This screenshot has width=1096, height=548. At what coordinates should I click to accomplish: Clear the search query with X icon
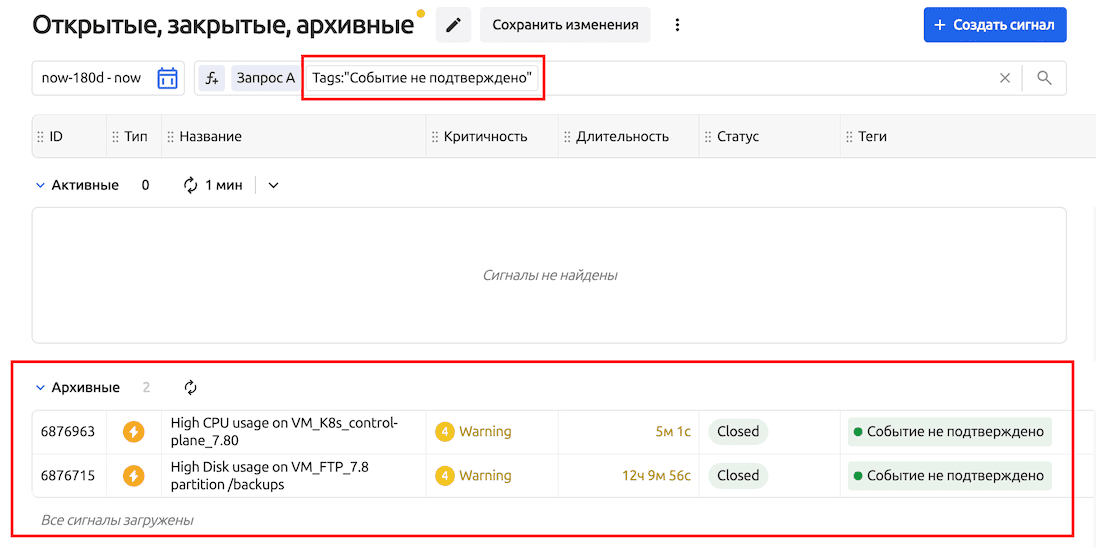tap(1005, 78)
